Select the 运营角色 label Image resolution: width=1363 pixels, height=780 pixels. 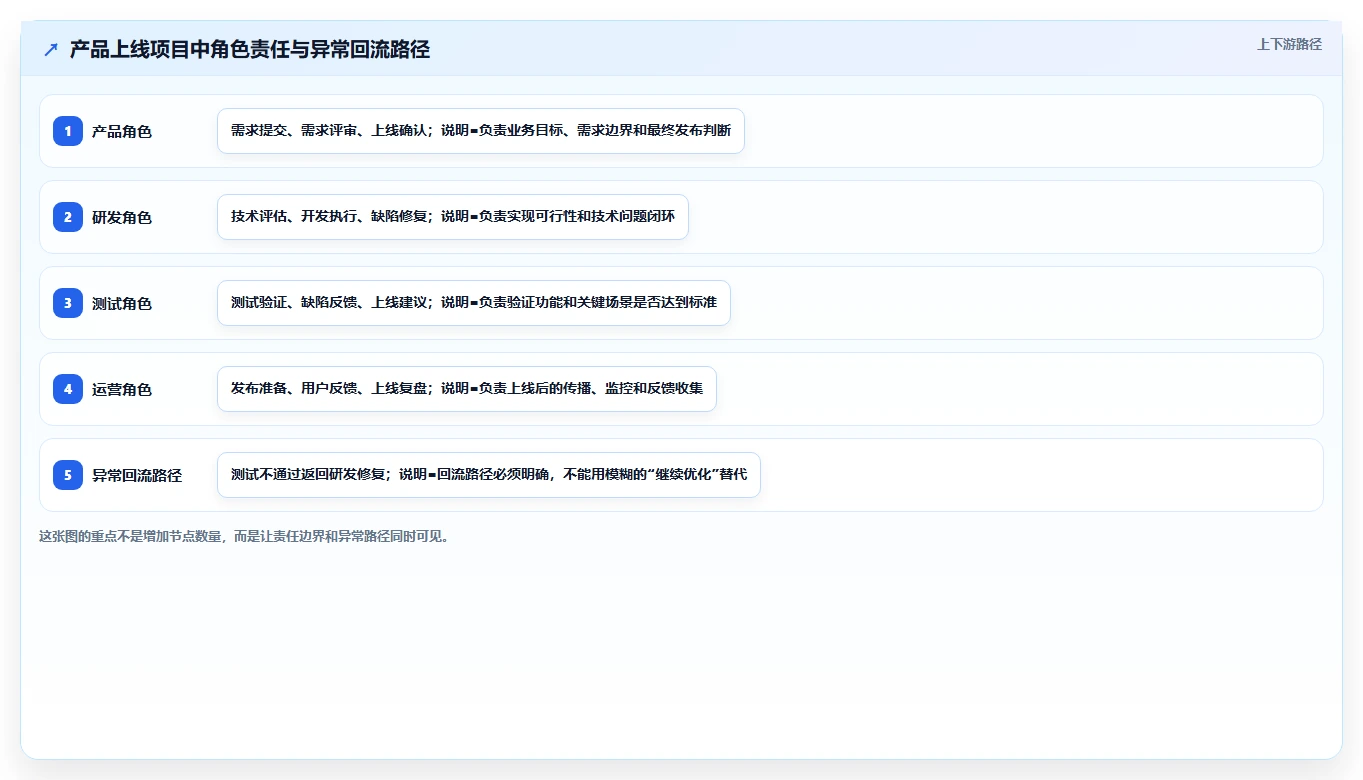point(122,389)
